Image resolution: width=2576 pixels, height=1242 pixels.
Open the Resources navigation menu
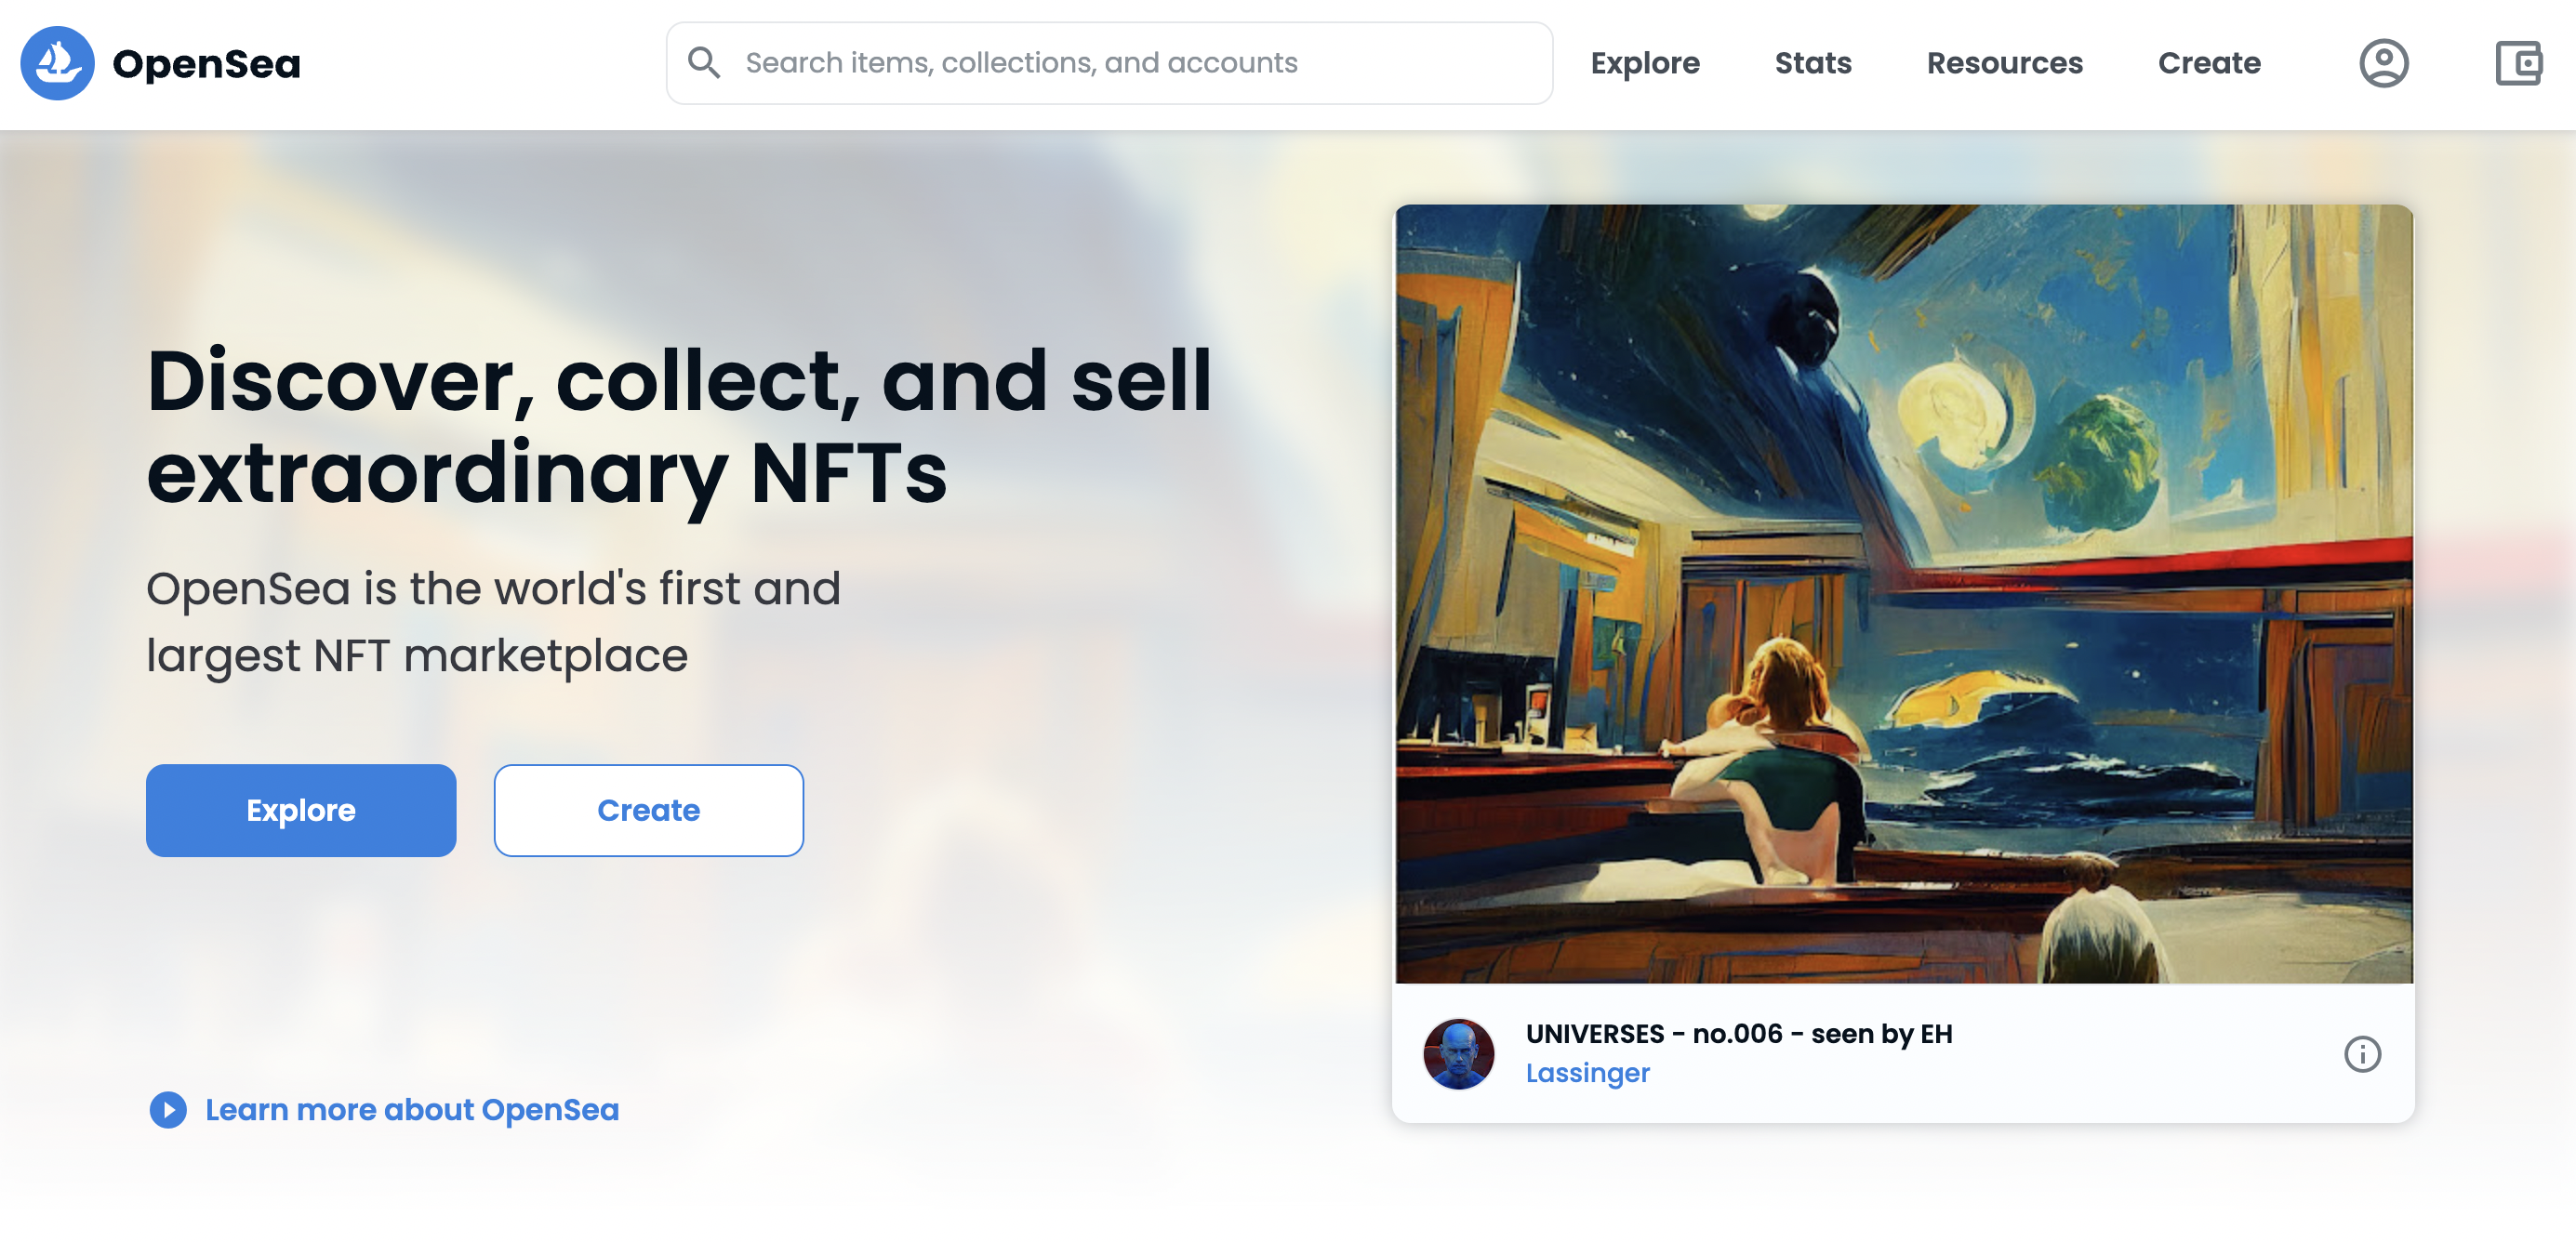coord(2004,63)
